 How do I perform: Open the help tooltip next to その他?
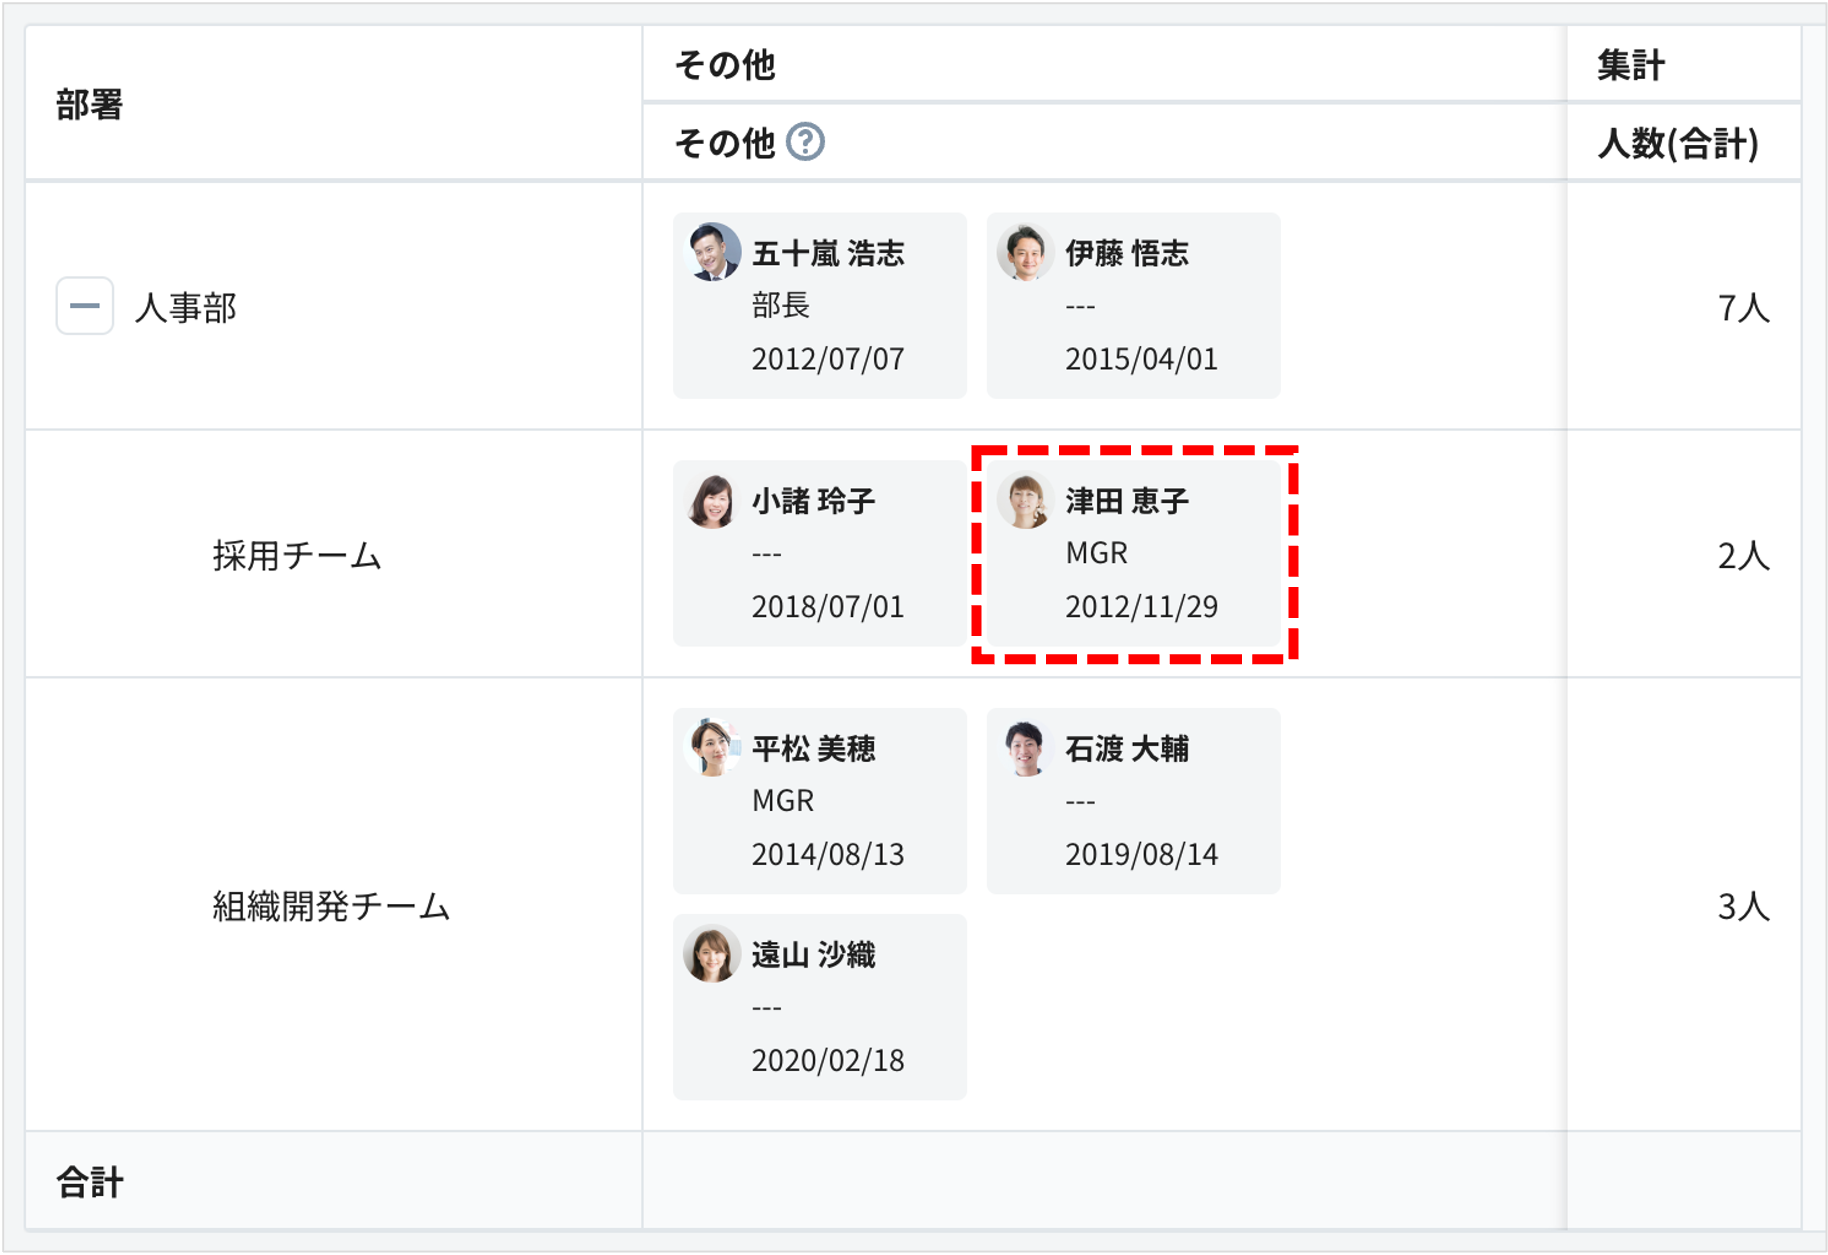coord(806,144)
